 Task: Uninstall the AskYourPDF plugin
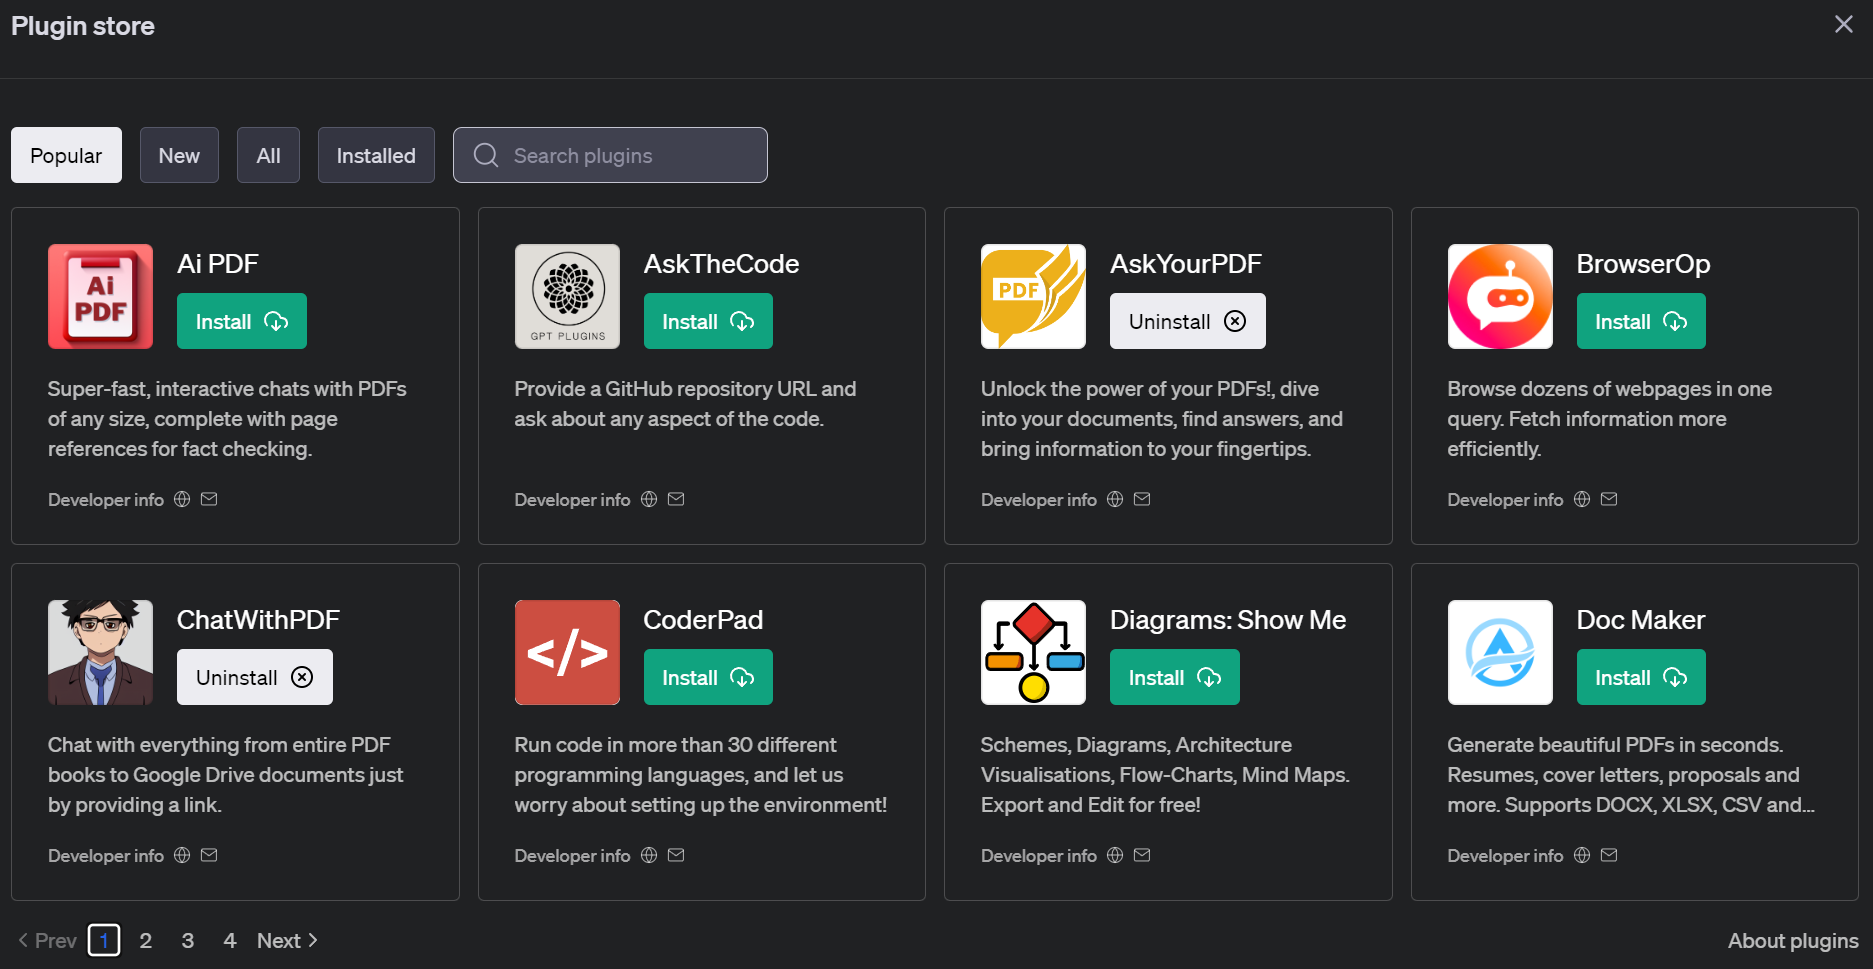(1187, 321)
